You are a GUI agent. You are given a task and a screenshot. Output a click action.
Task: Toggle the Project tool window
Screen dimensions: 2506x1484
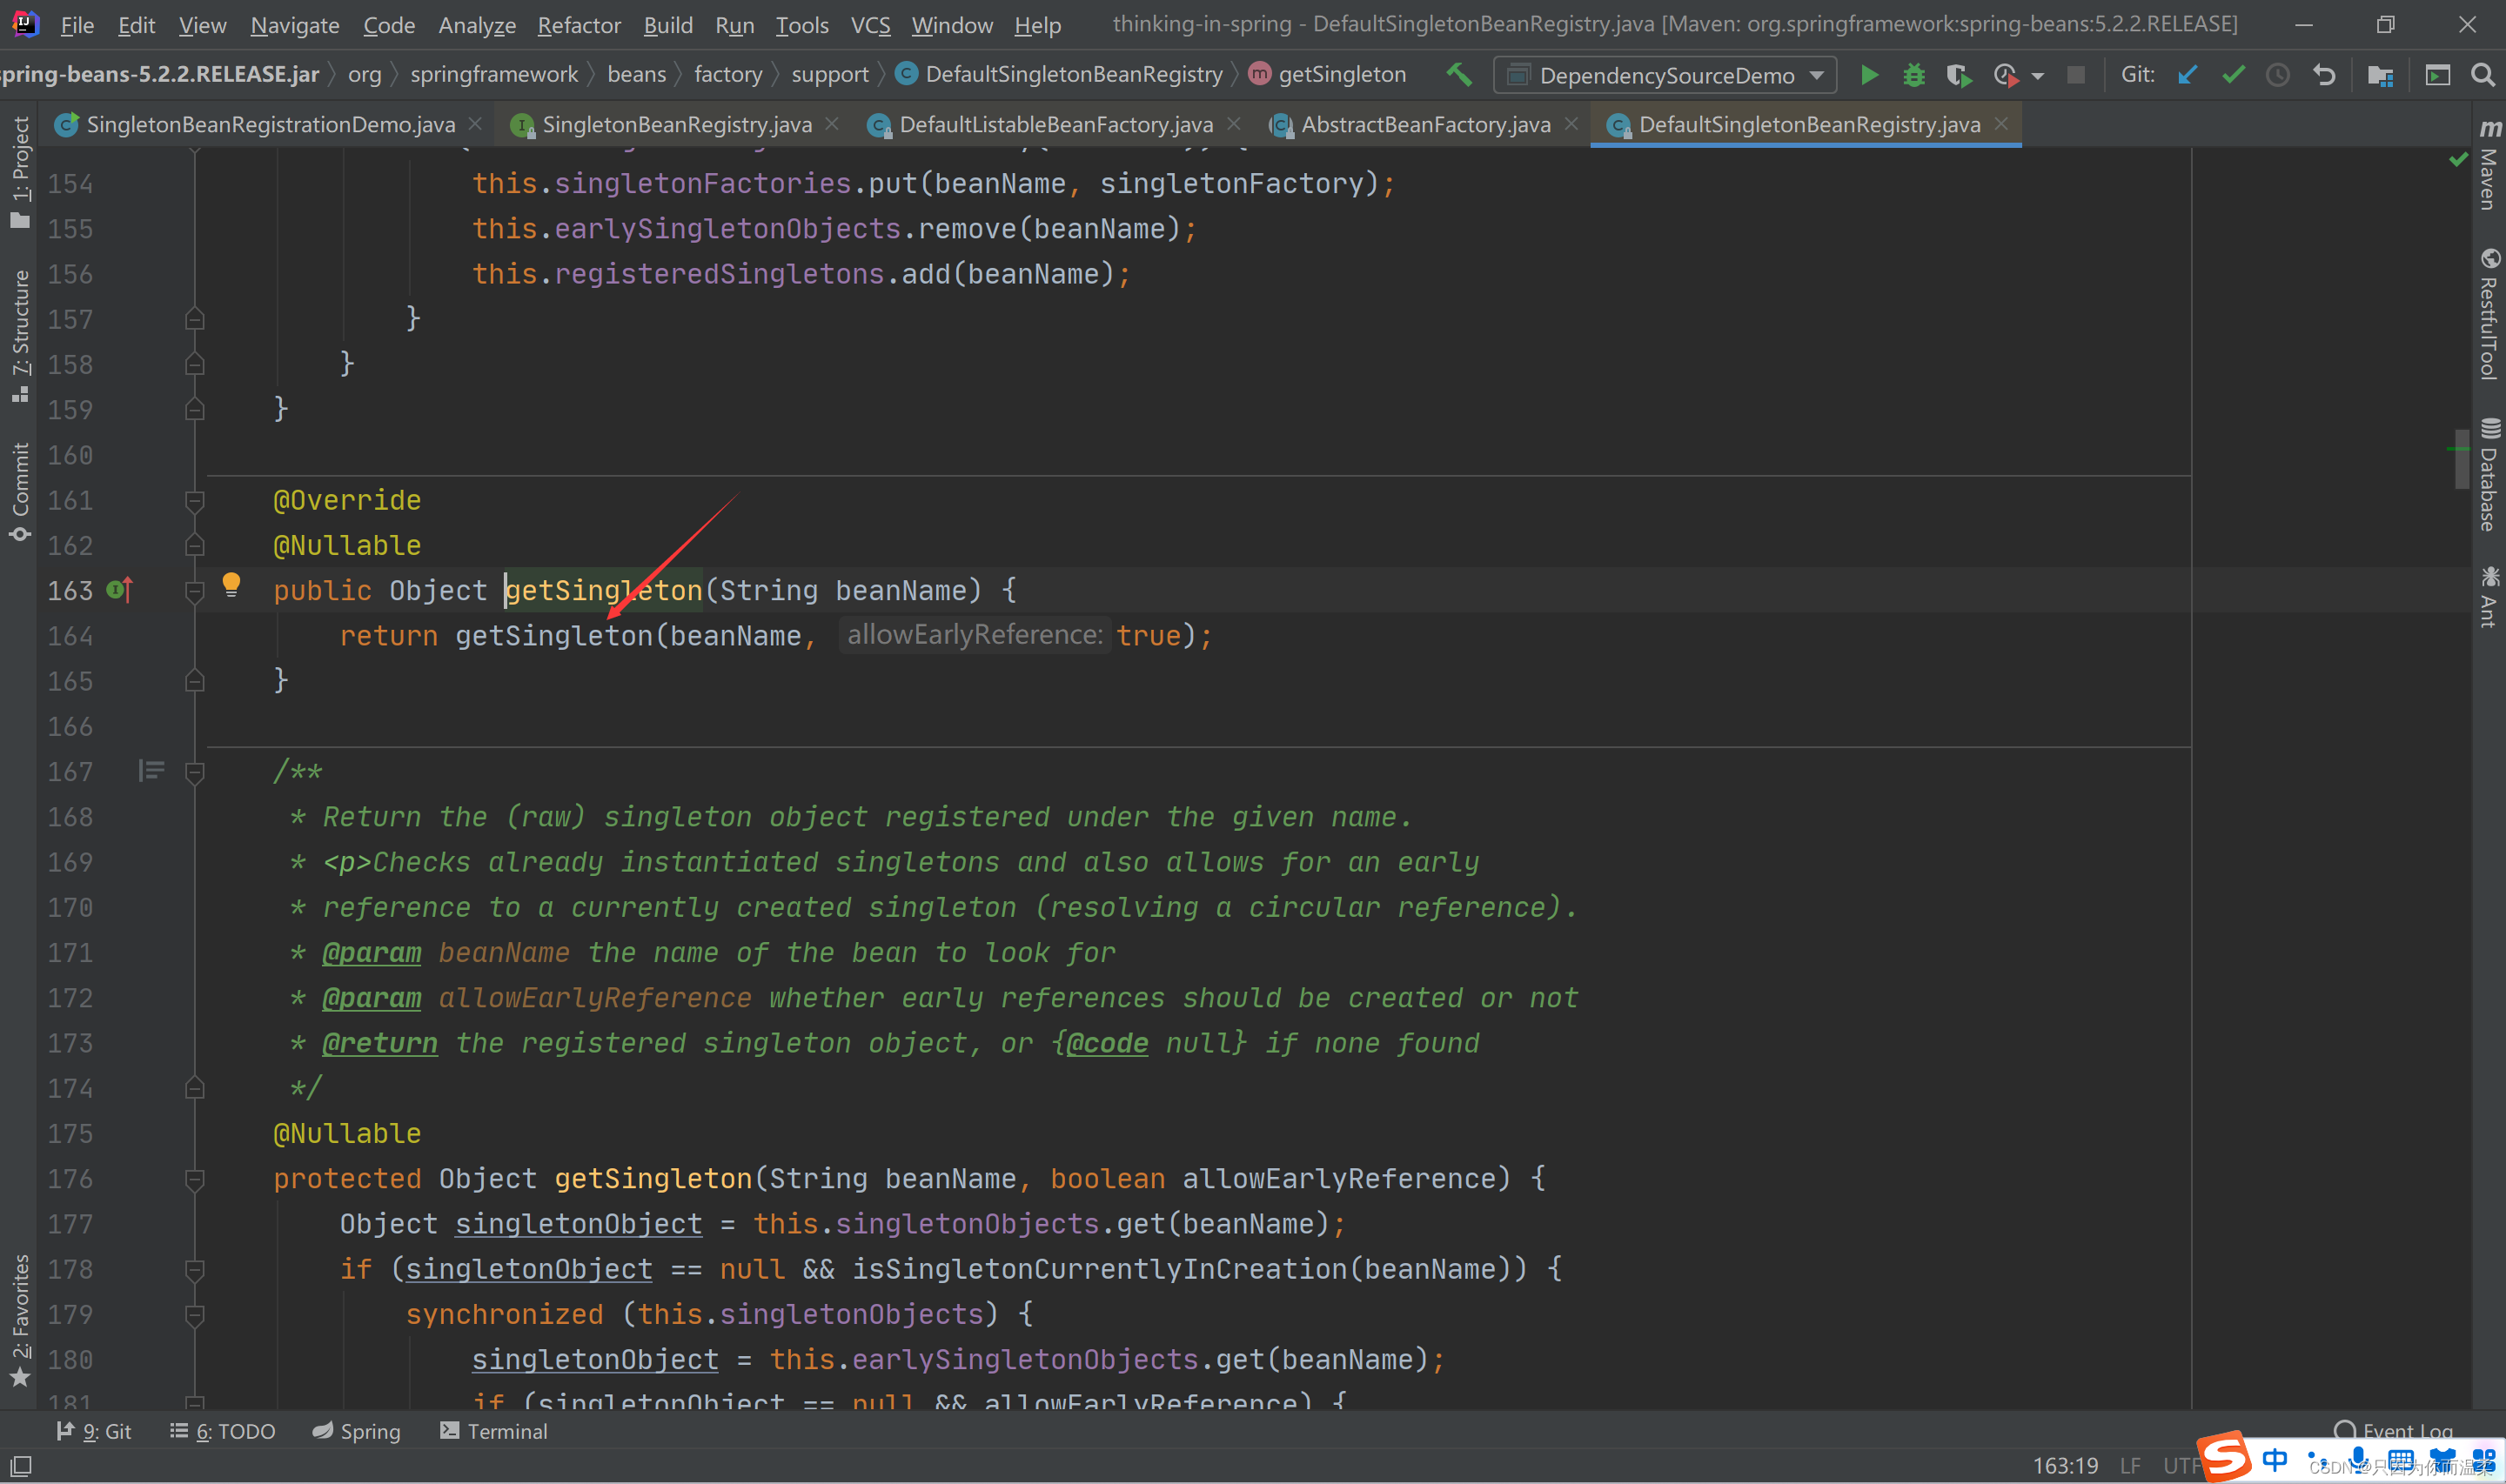pyautogui.click(x=20, y=172)
